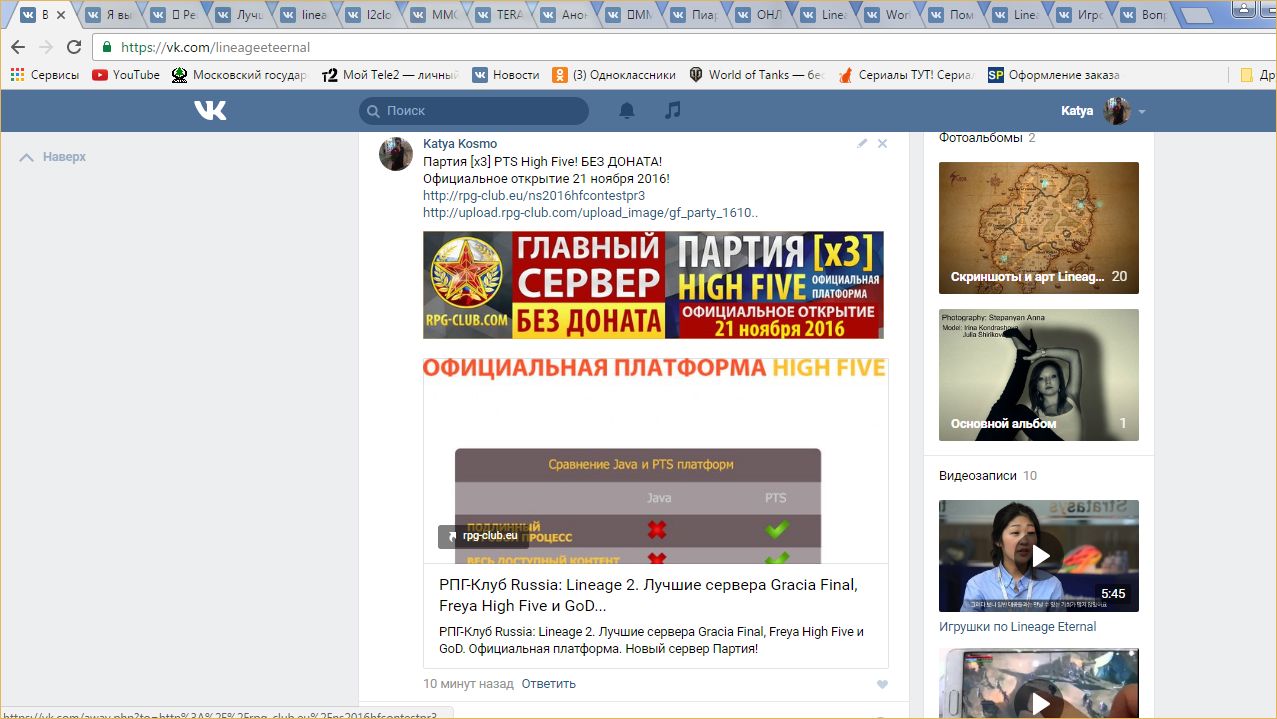Click Ответить to reply to the post
1277x719 pixels.
(549, 684)
